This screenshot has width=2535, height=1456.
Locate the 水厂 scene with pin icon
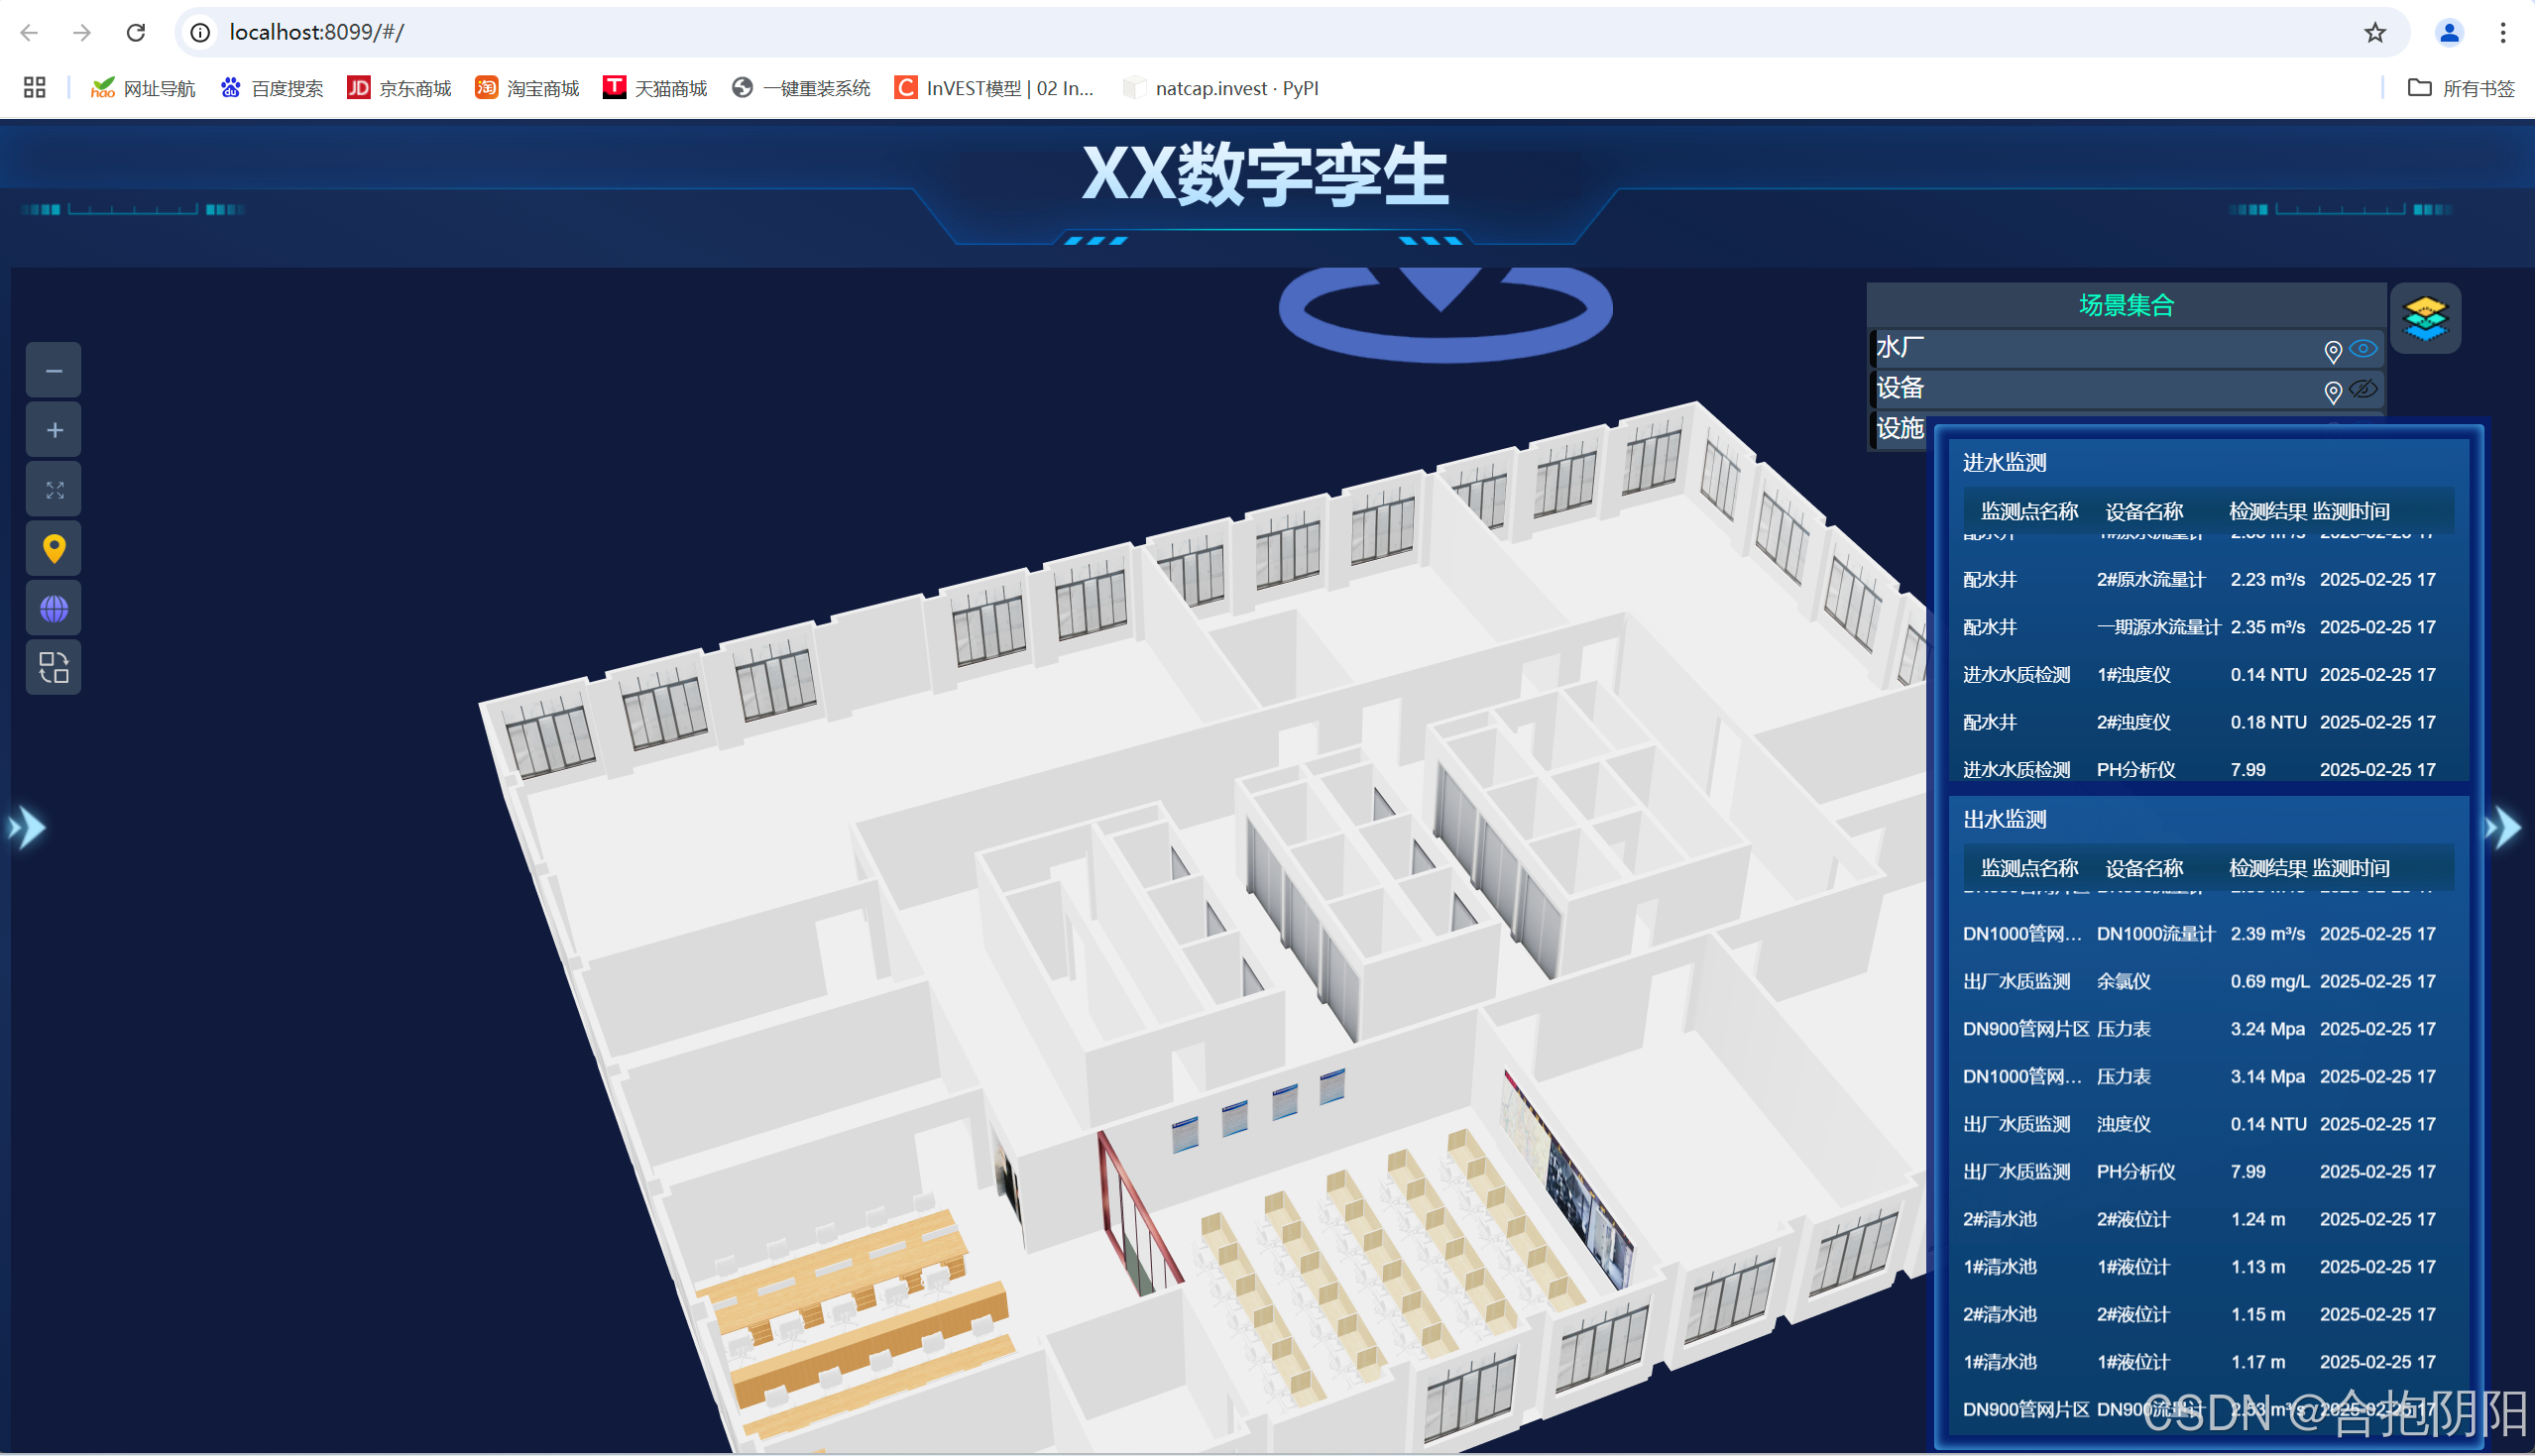pos(2332,351)
